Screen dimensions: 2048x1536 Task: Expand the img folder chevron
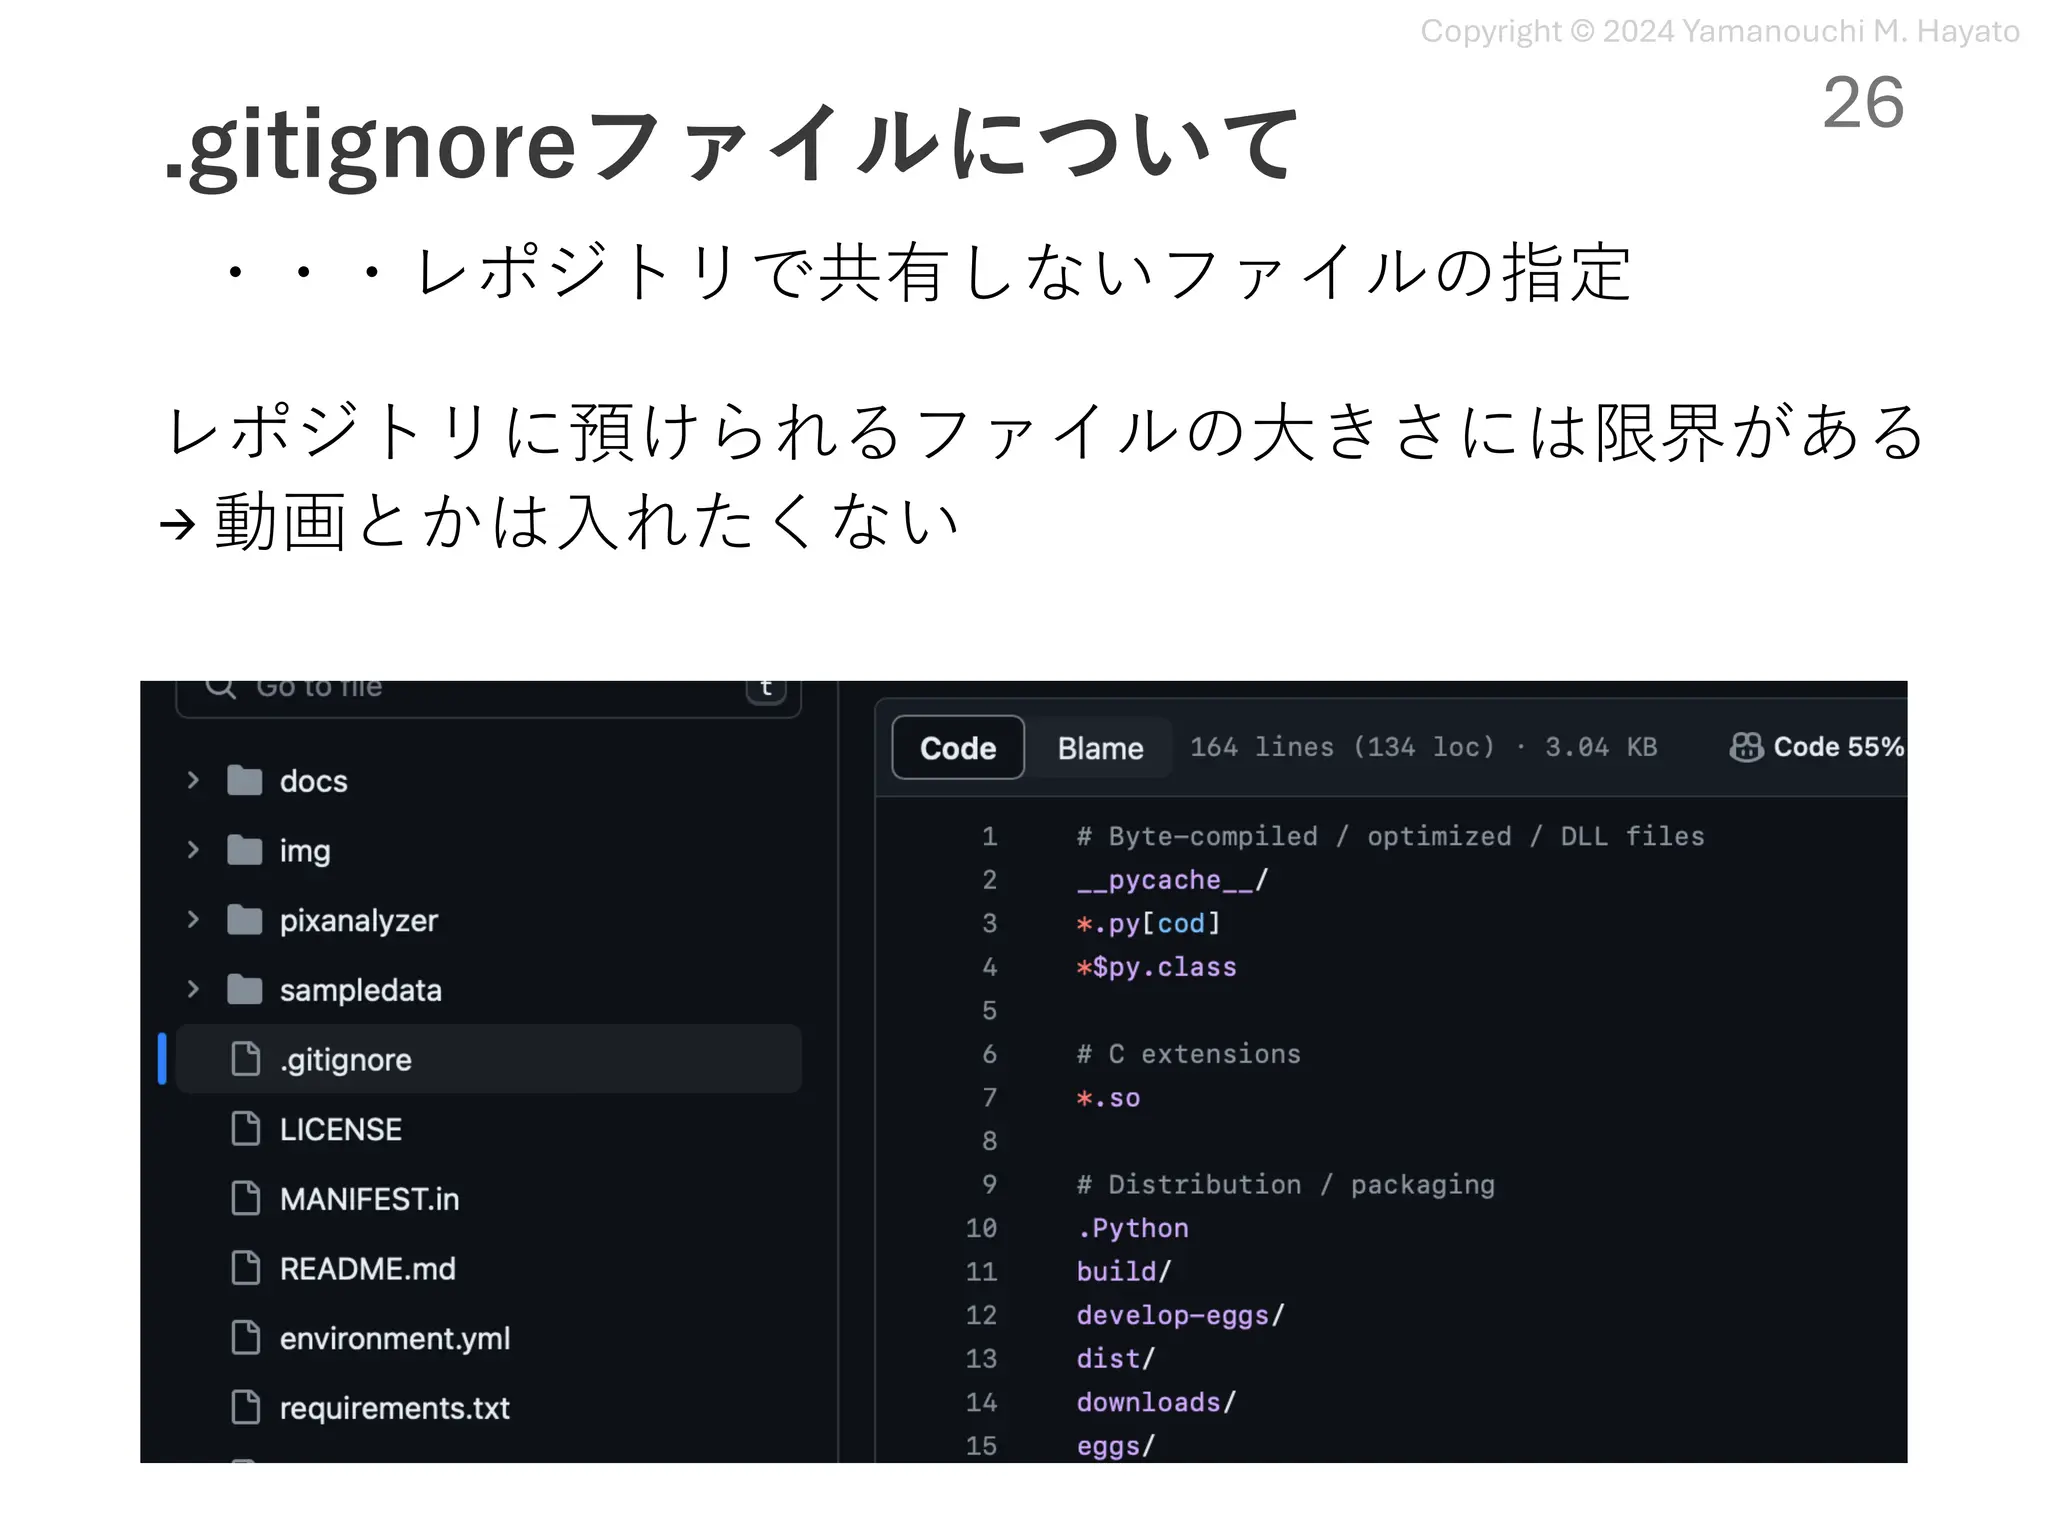pos(193,850)
